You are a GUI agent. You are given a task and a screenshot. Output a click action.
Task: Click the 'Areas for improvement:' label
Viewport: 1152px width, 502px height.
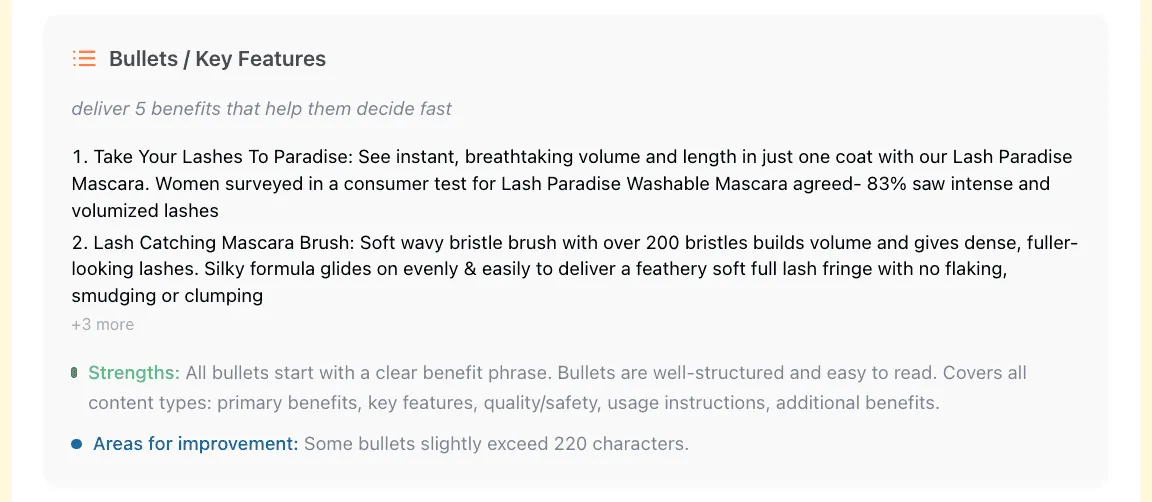[195, 444]
